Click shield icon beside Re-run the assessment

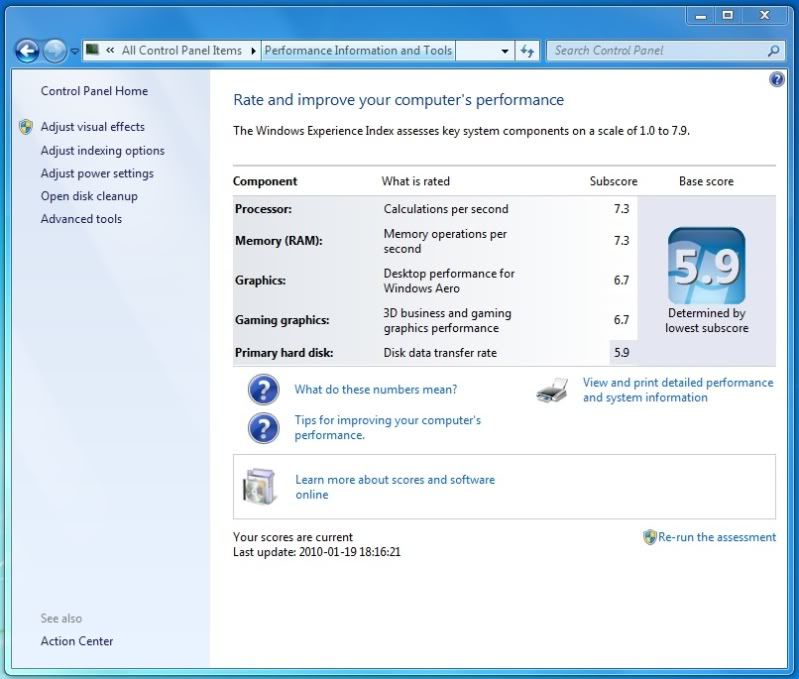pyautogui.click(x=650, y=537)
